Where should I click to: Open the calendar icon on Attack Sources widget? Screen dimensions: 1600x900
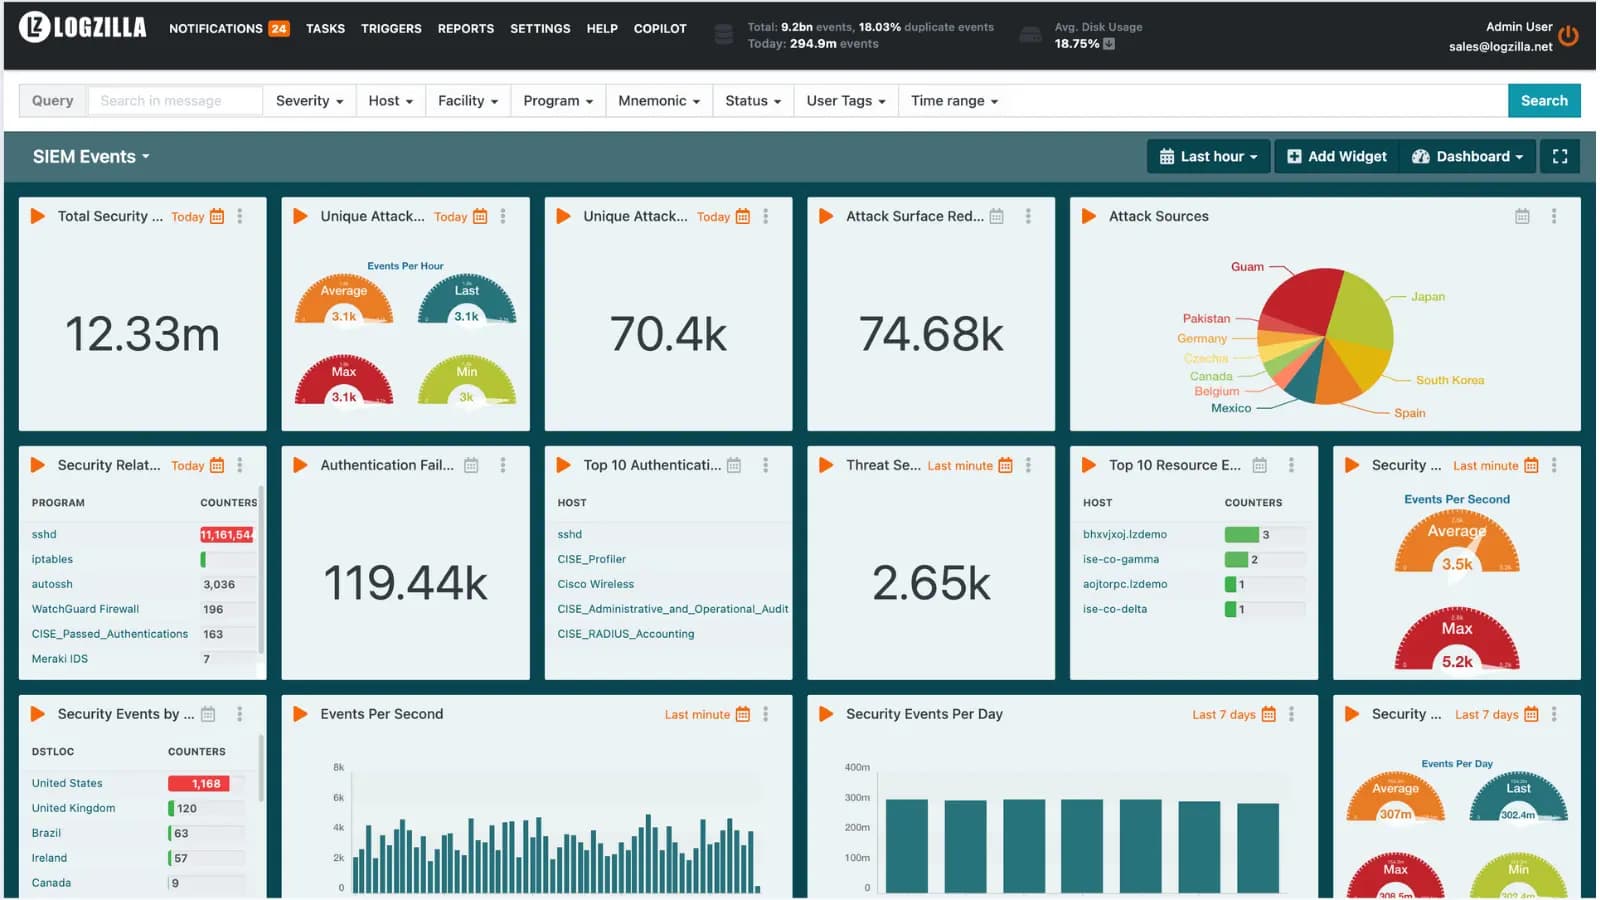tap(1521, 215)
